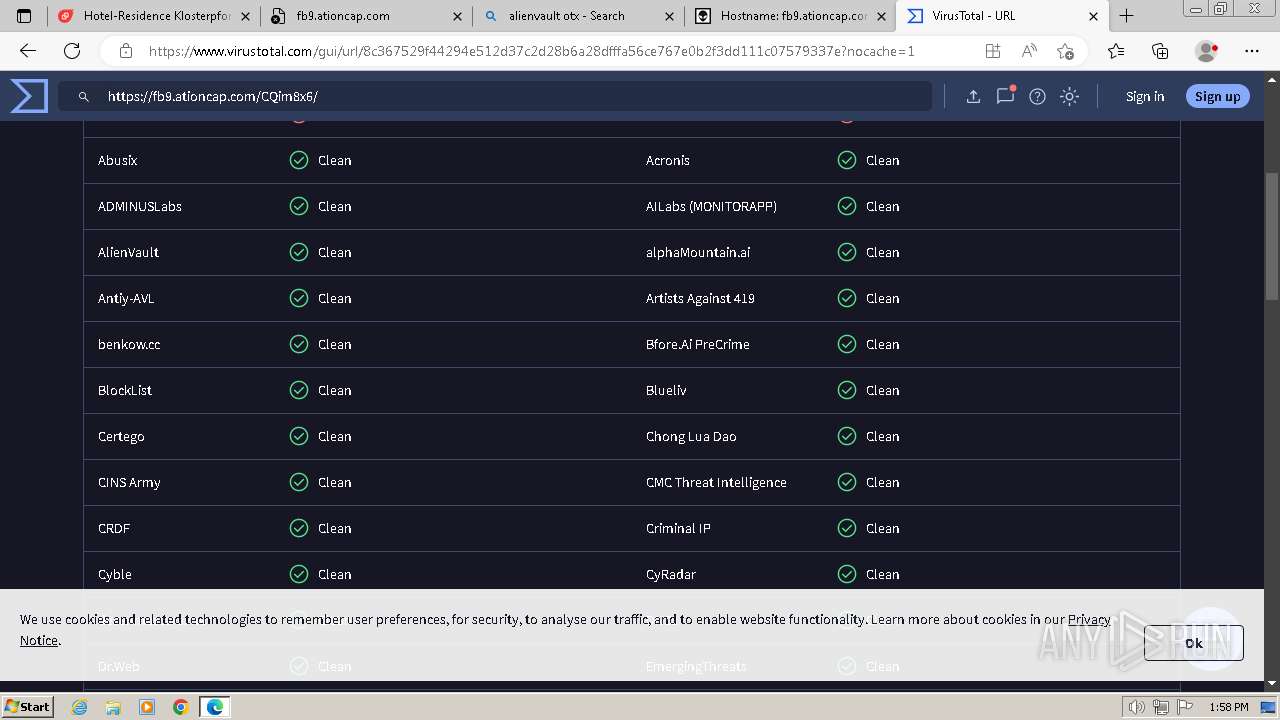Open the Collections icon
Screen dimensions: 1280x720
[x=1160, y=51]
